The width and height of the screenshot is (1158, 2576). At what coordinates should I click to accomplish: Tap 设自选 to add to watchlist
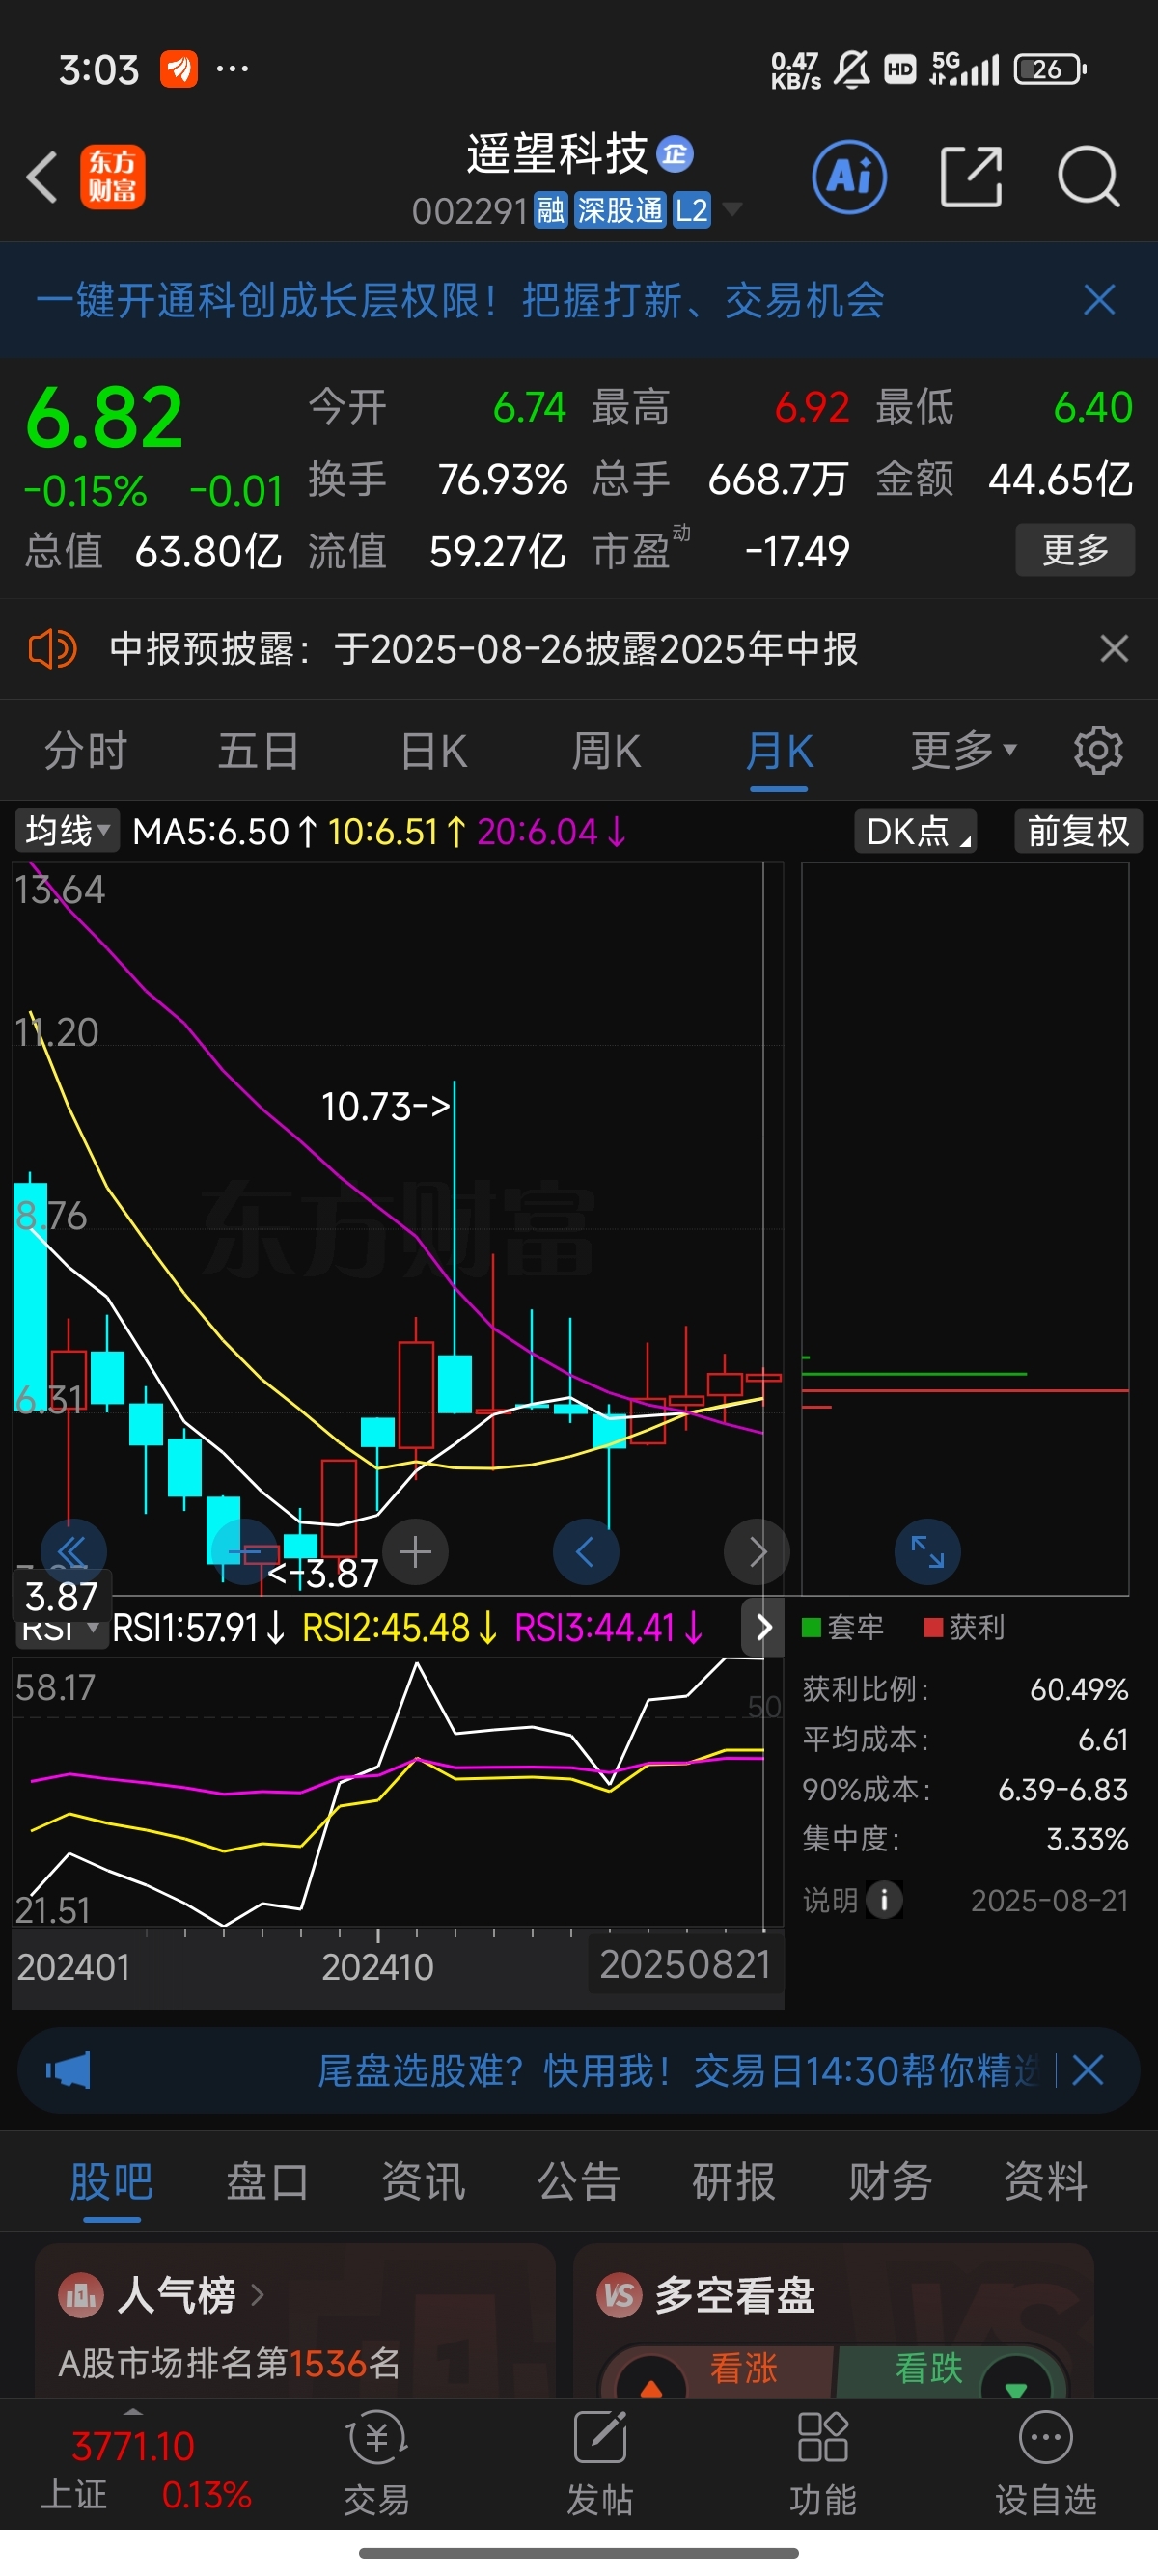(x=1046, y=2463)
